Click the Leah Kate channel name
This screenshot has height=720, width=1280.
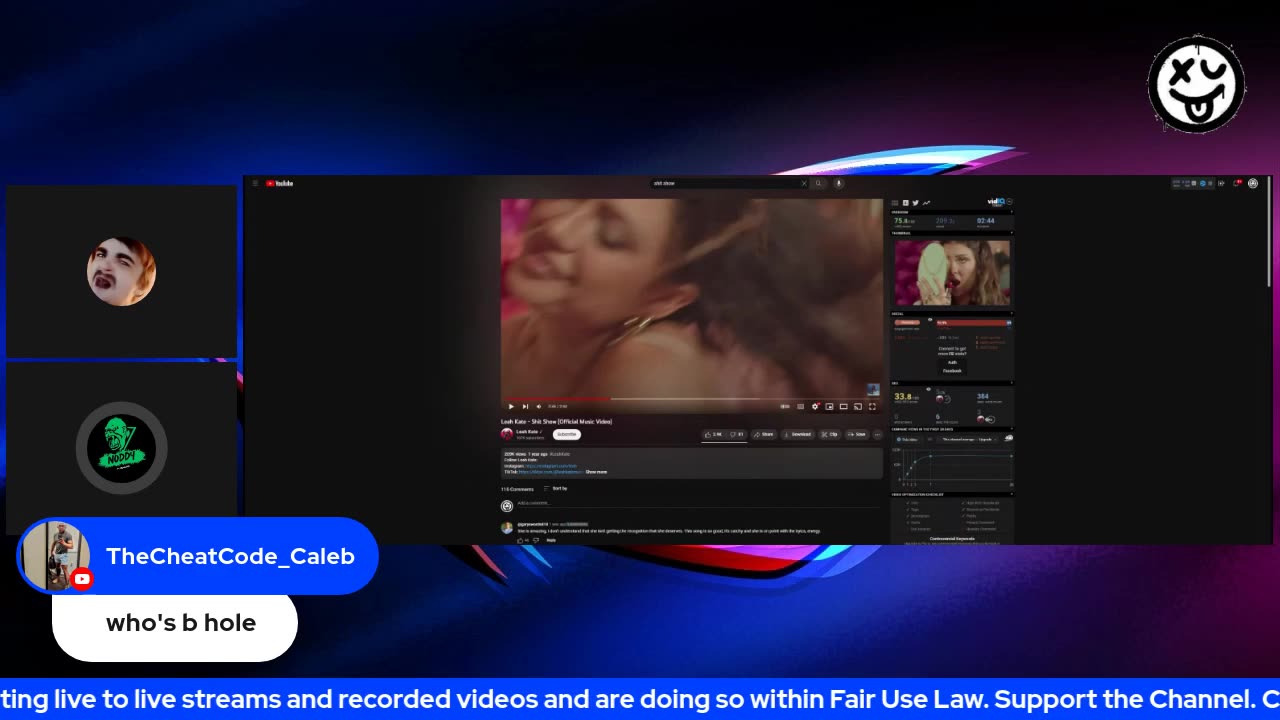pyautogui.click(x=527, y=431)
